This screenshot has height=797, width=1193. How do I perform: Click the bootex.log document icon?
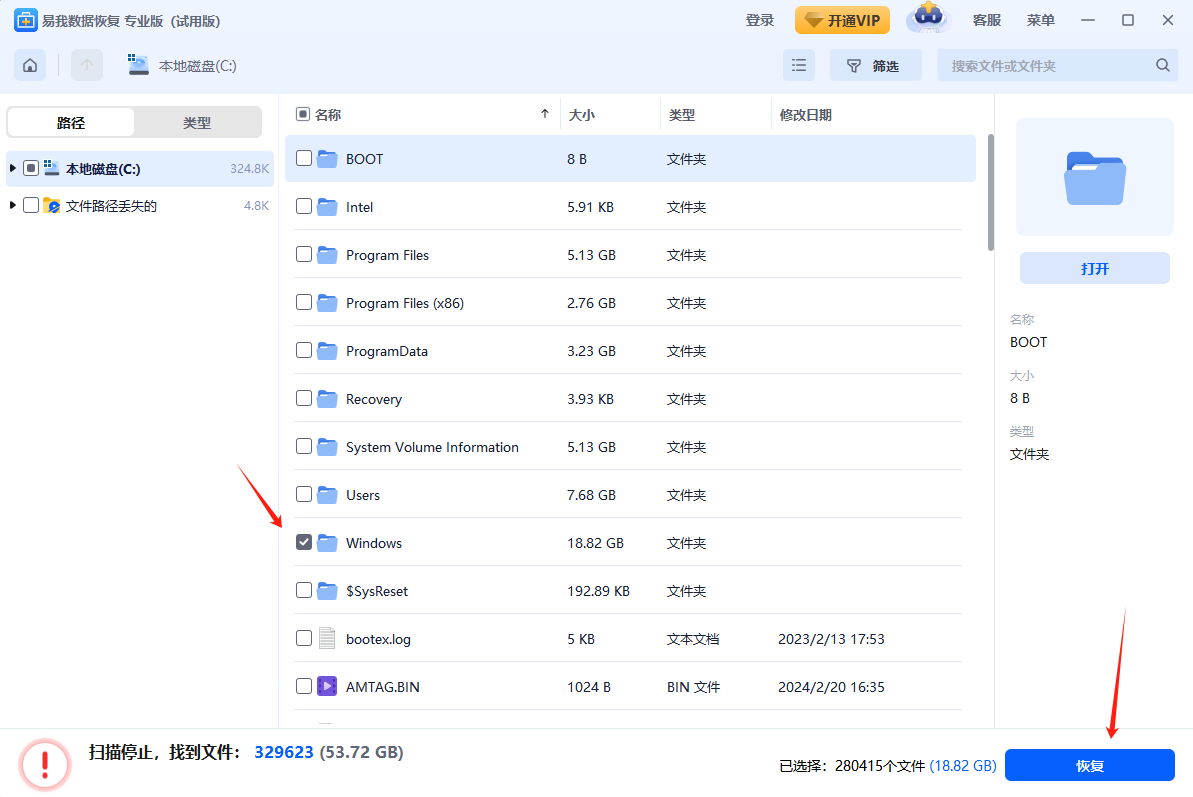coord(327,639)
